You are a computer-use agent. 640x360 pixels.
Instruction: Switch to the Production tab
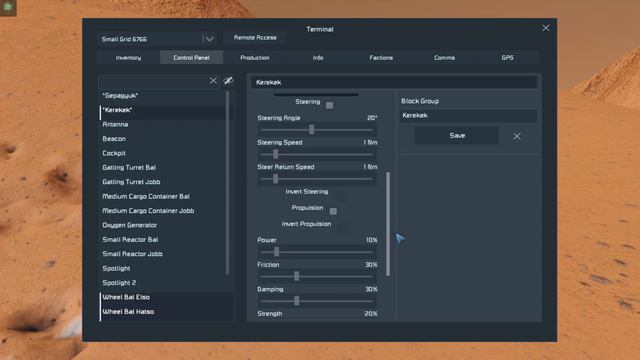tap(255, 58)
